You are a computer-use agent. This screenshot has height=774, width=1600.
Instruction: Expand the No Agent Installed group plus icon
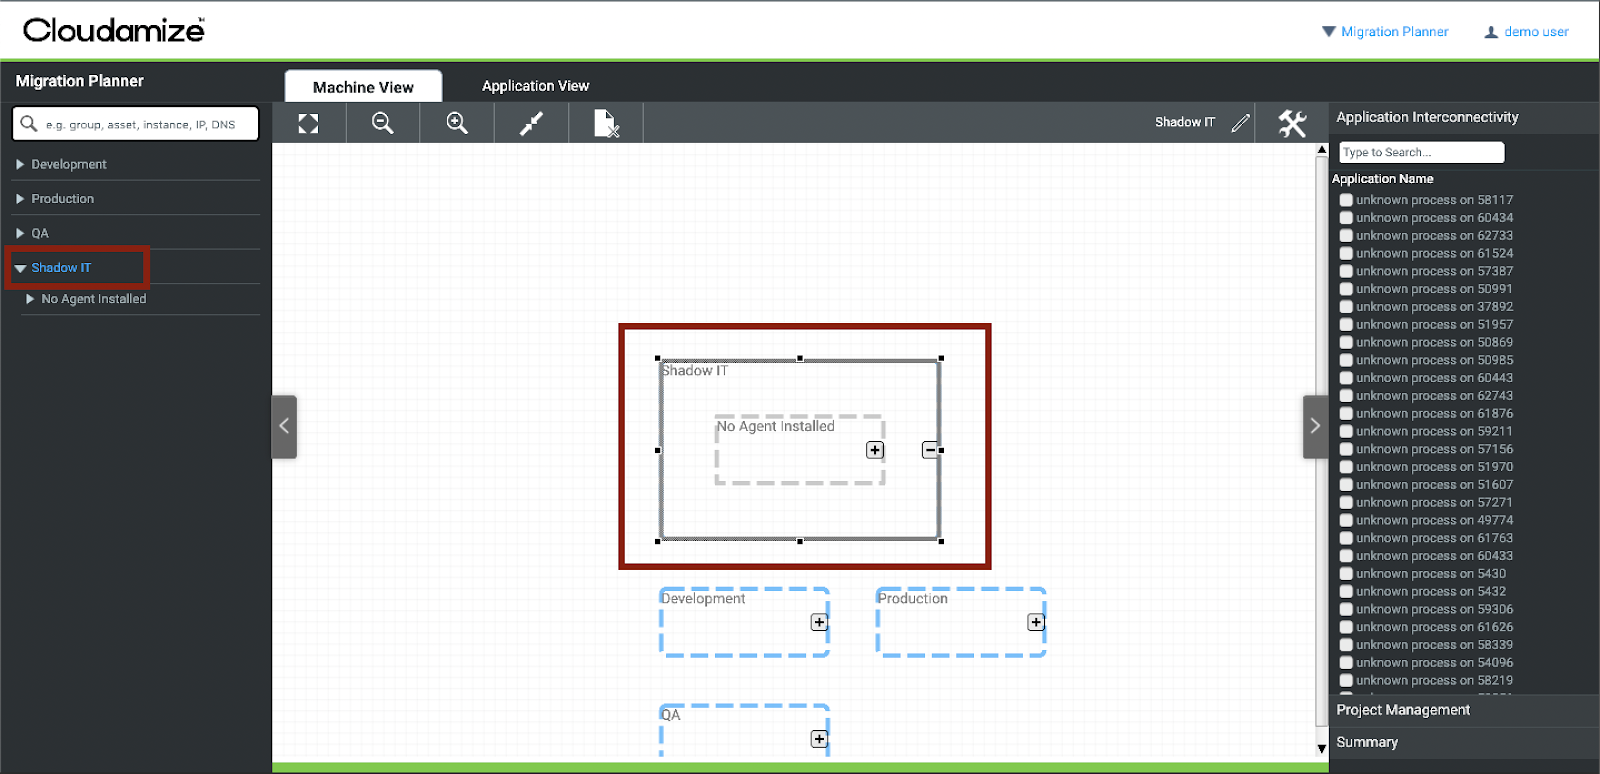875,450
